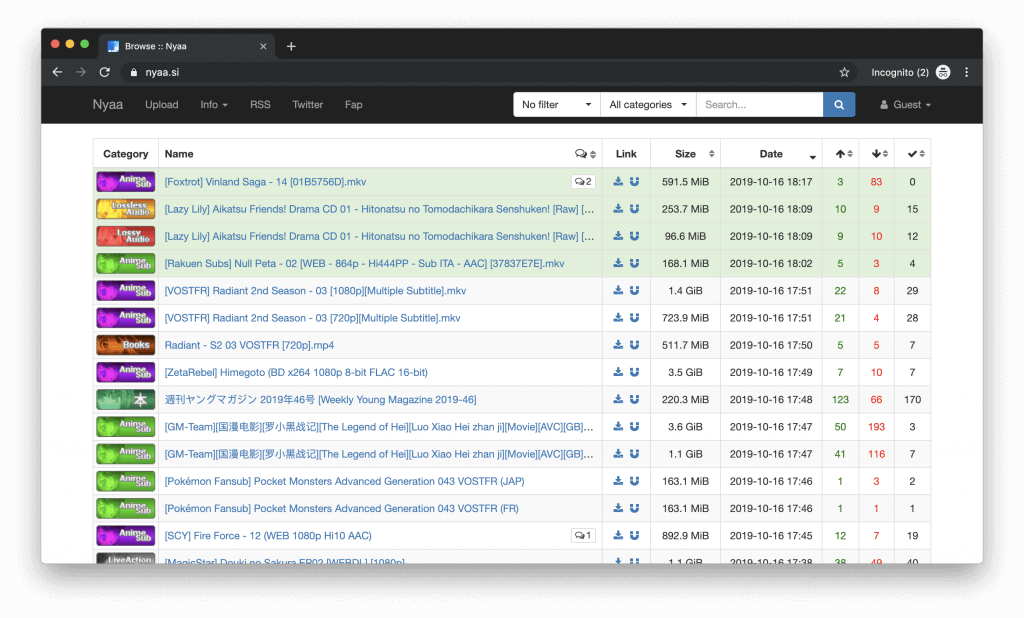Open magnet link for Radiant S2 03 VOSTFR mp4
The image size is (1024, 618).
tap(634, 345)
